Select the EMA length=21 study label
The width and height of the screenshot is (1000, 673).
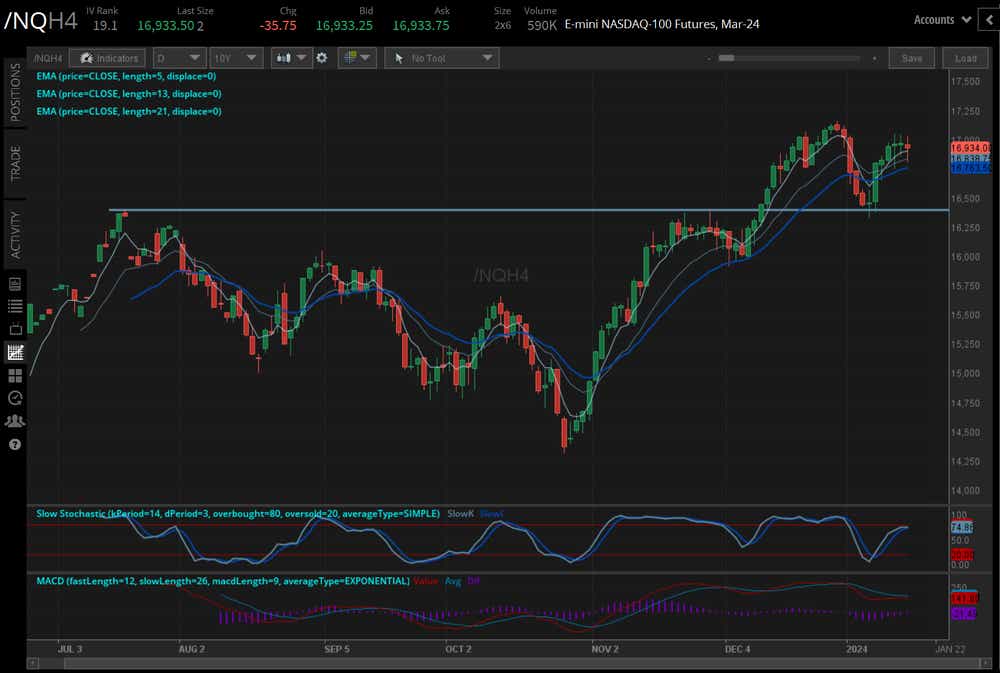[129, 111]
